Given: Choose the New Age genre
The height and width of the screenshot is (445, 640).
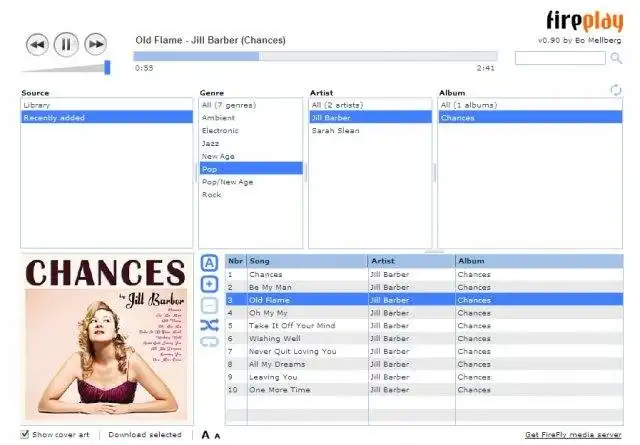Looking at the screenshot, I should pos(251,156).
